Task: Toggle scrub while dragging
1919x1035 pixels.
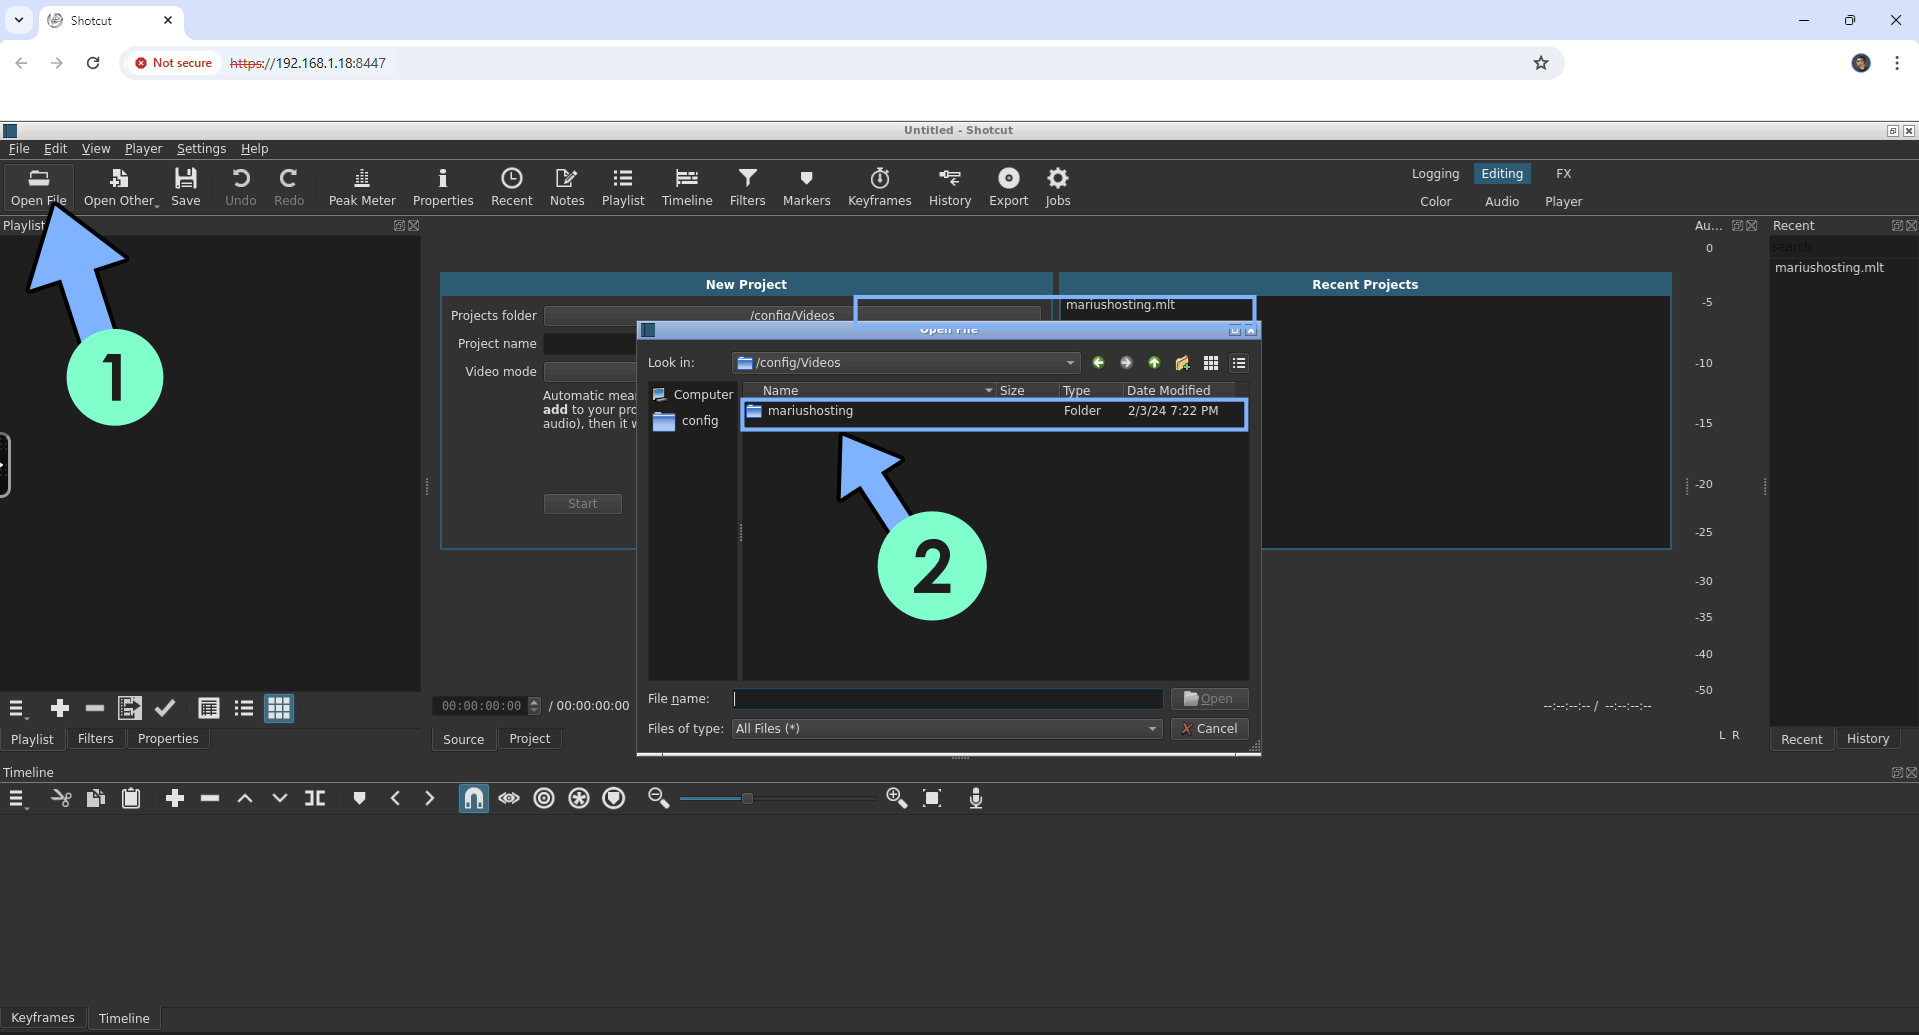Action: click(509, 798)
